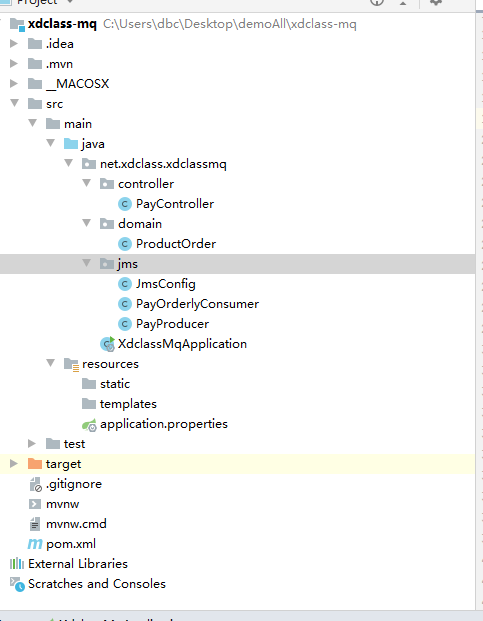Screen dimensions: 483x621
Task: Click the .gitignore file icon
Action: pos(35,484)
